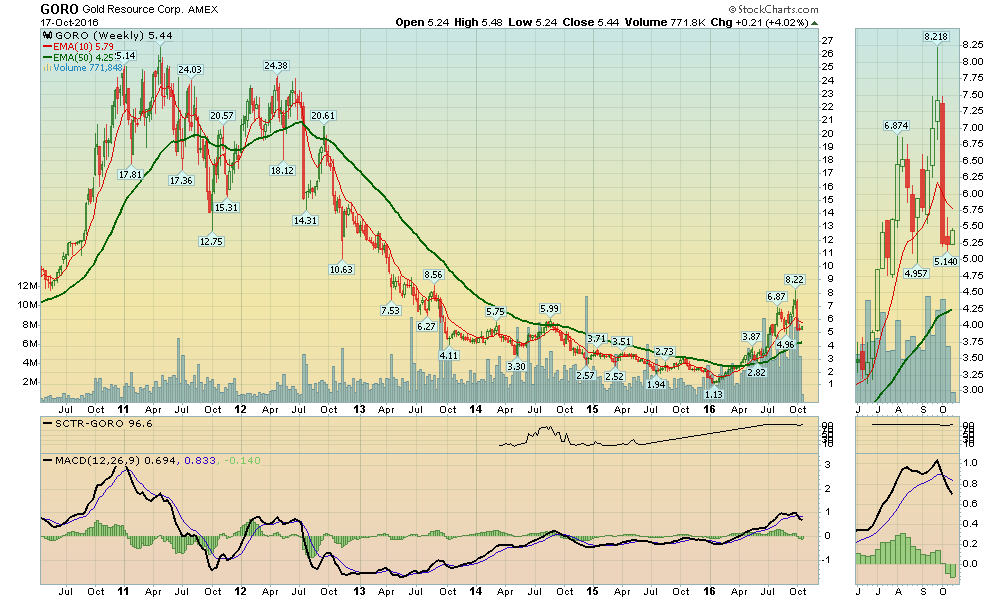This screenshot has width=1000, height=600.
Task: Click the 10.63 price low label
Action: [x=341, y=270]
